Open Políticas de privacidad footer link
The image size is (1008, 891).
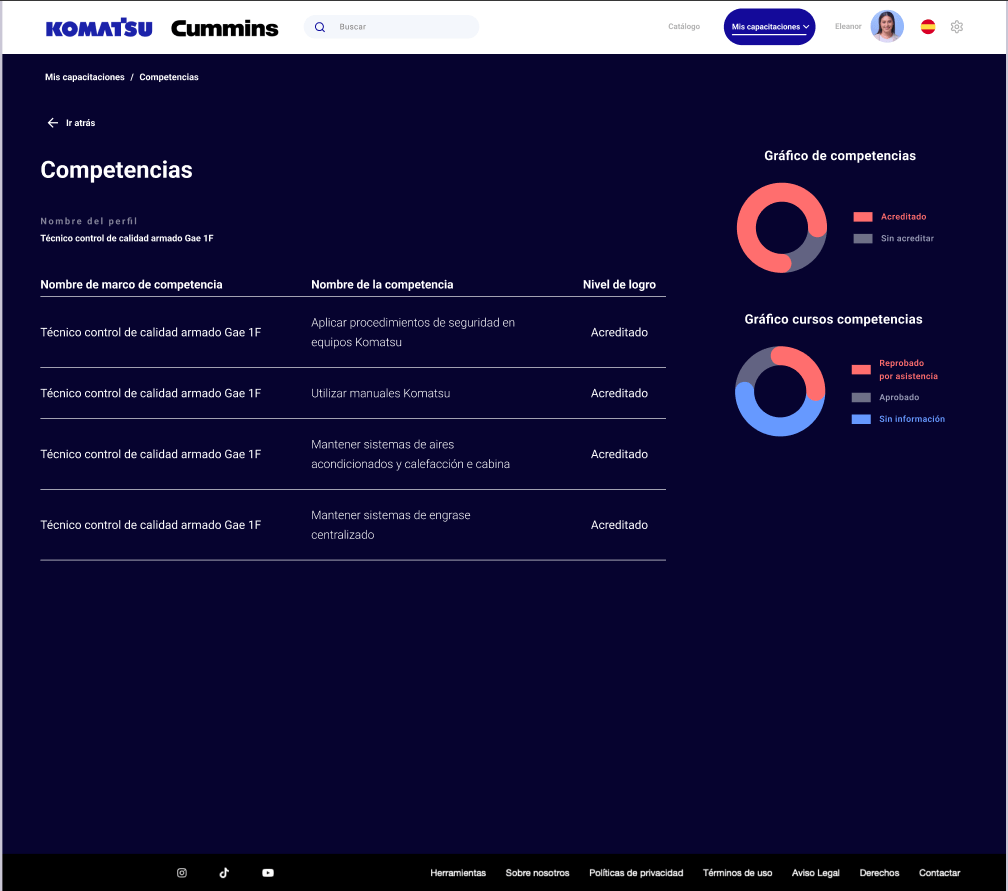636,873
